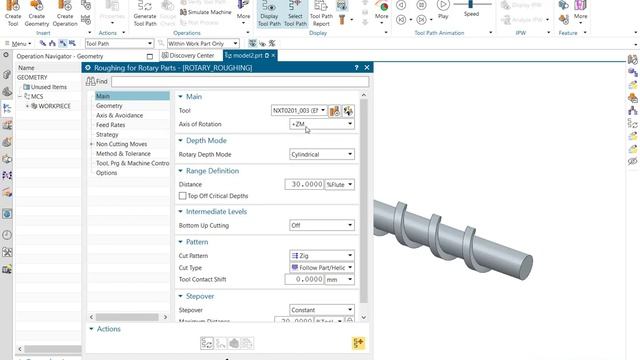Collapse the Depth Mode section
Viewport: 640px width, 360px height.
pyautogui.click(x=180, y=140)
